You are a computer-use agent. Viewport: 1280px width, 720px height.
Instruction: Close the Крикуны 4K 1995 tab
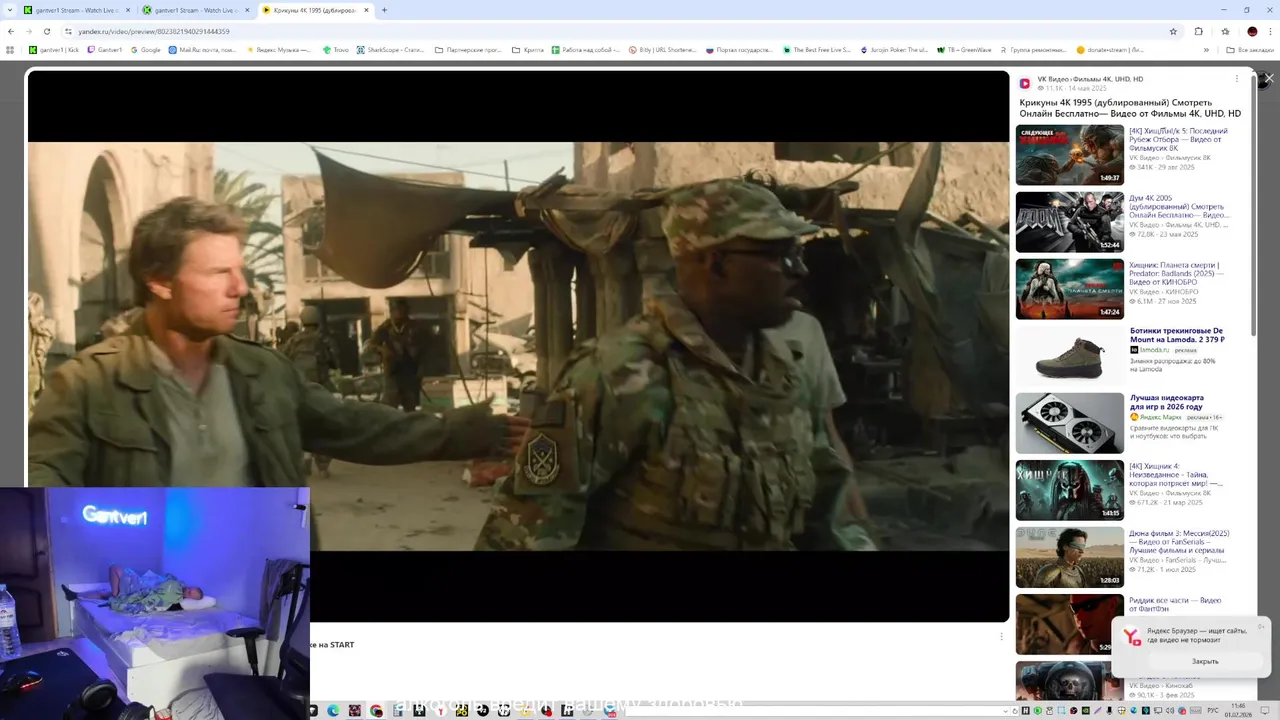[x=367, y=10]
